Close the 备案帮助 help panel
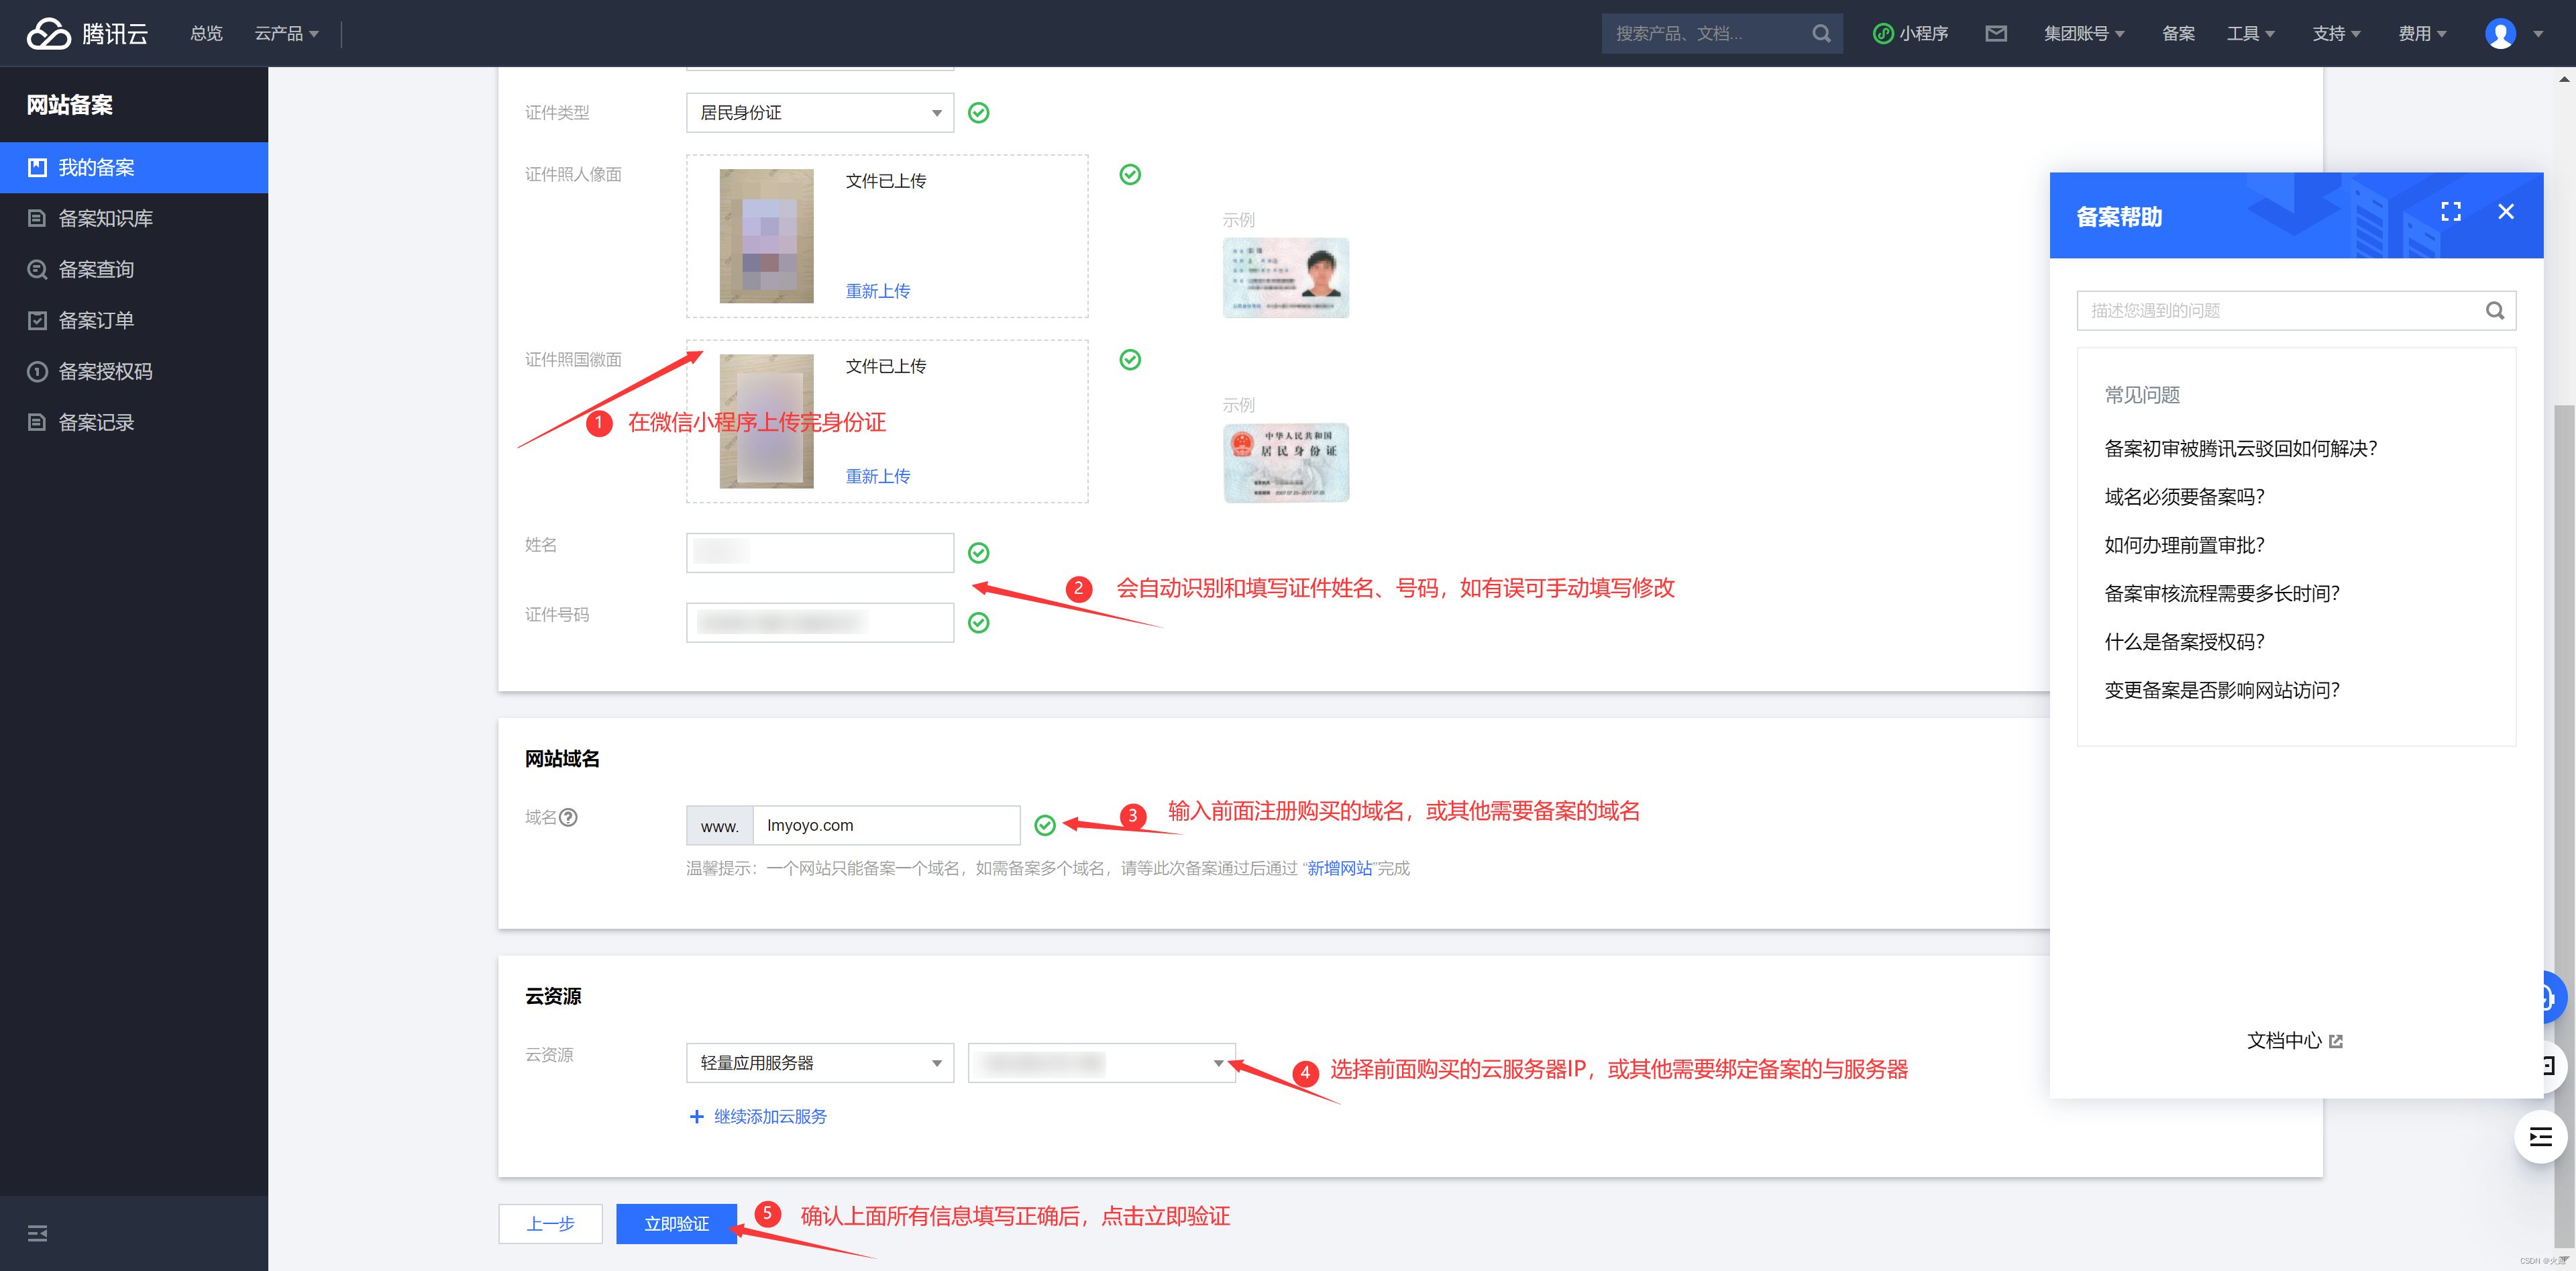Screen dimensions: 2576x1271 [x=2505, y=211]
